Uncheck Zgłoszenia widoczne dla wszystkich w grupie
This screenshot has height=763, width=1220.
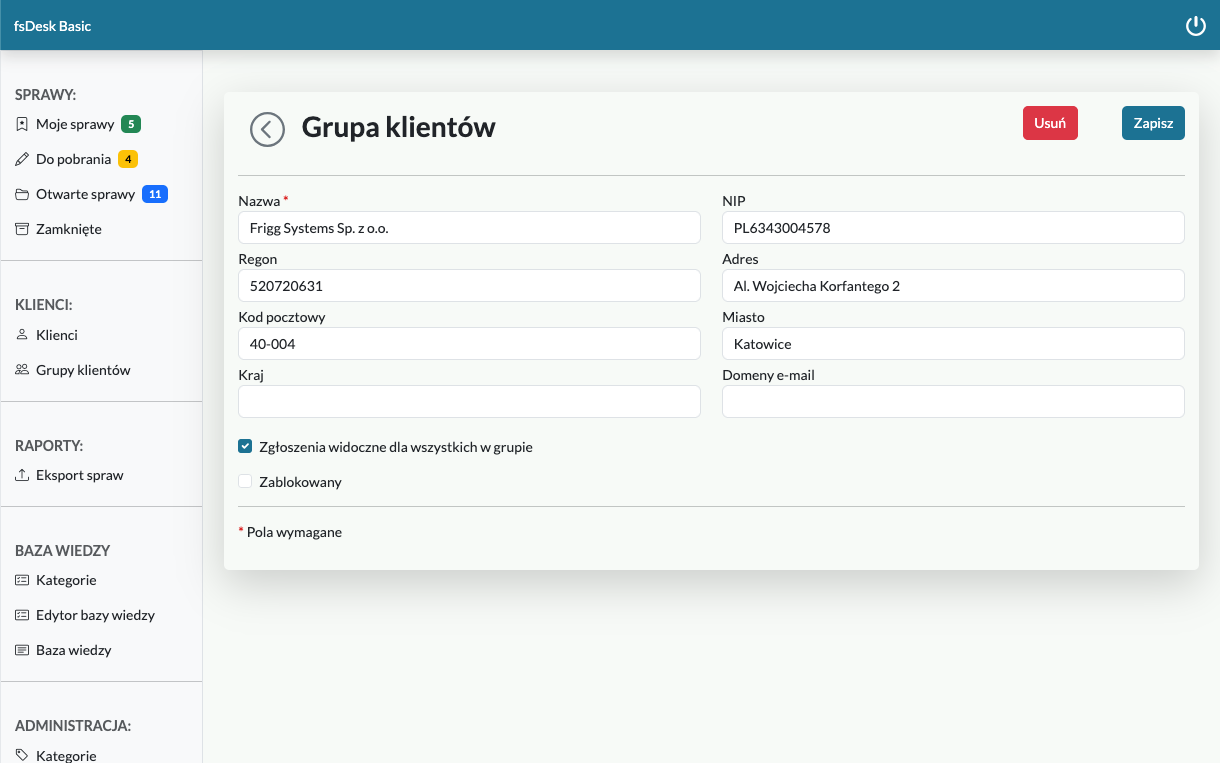click(x=245, y=447)
